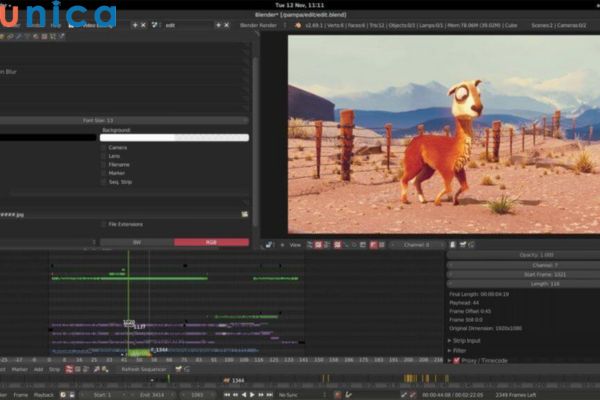
Task: Set preview to Color and Alpha channels
Action: point(373,245)
